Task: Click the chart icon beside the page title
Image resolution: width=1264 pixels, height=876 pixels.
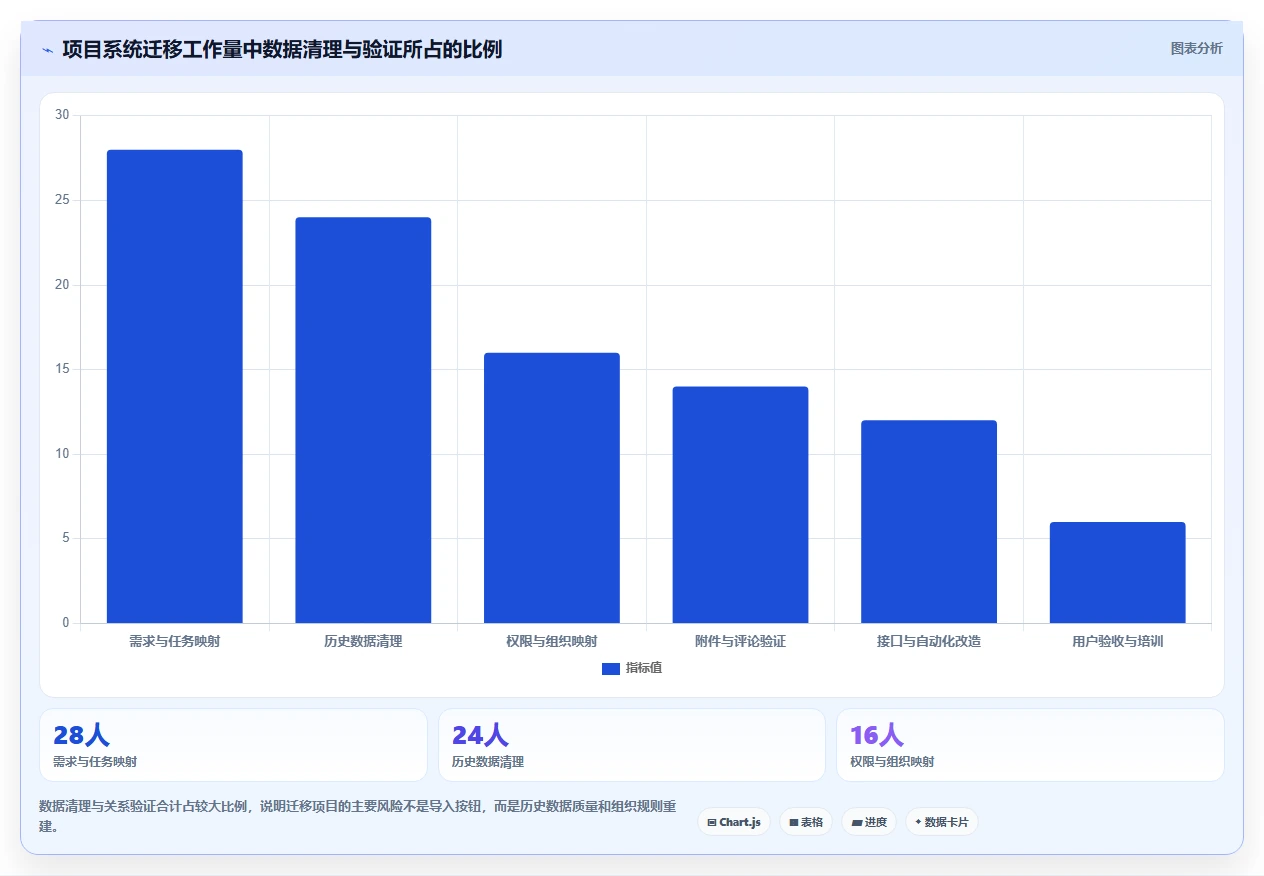Action: pyautogui.click(x=47, y=49)
